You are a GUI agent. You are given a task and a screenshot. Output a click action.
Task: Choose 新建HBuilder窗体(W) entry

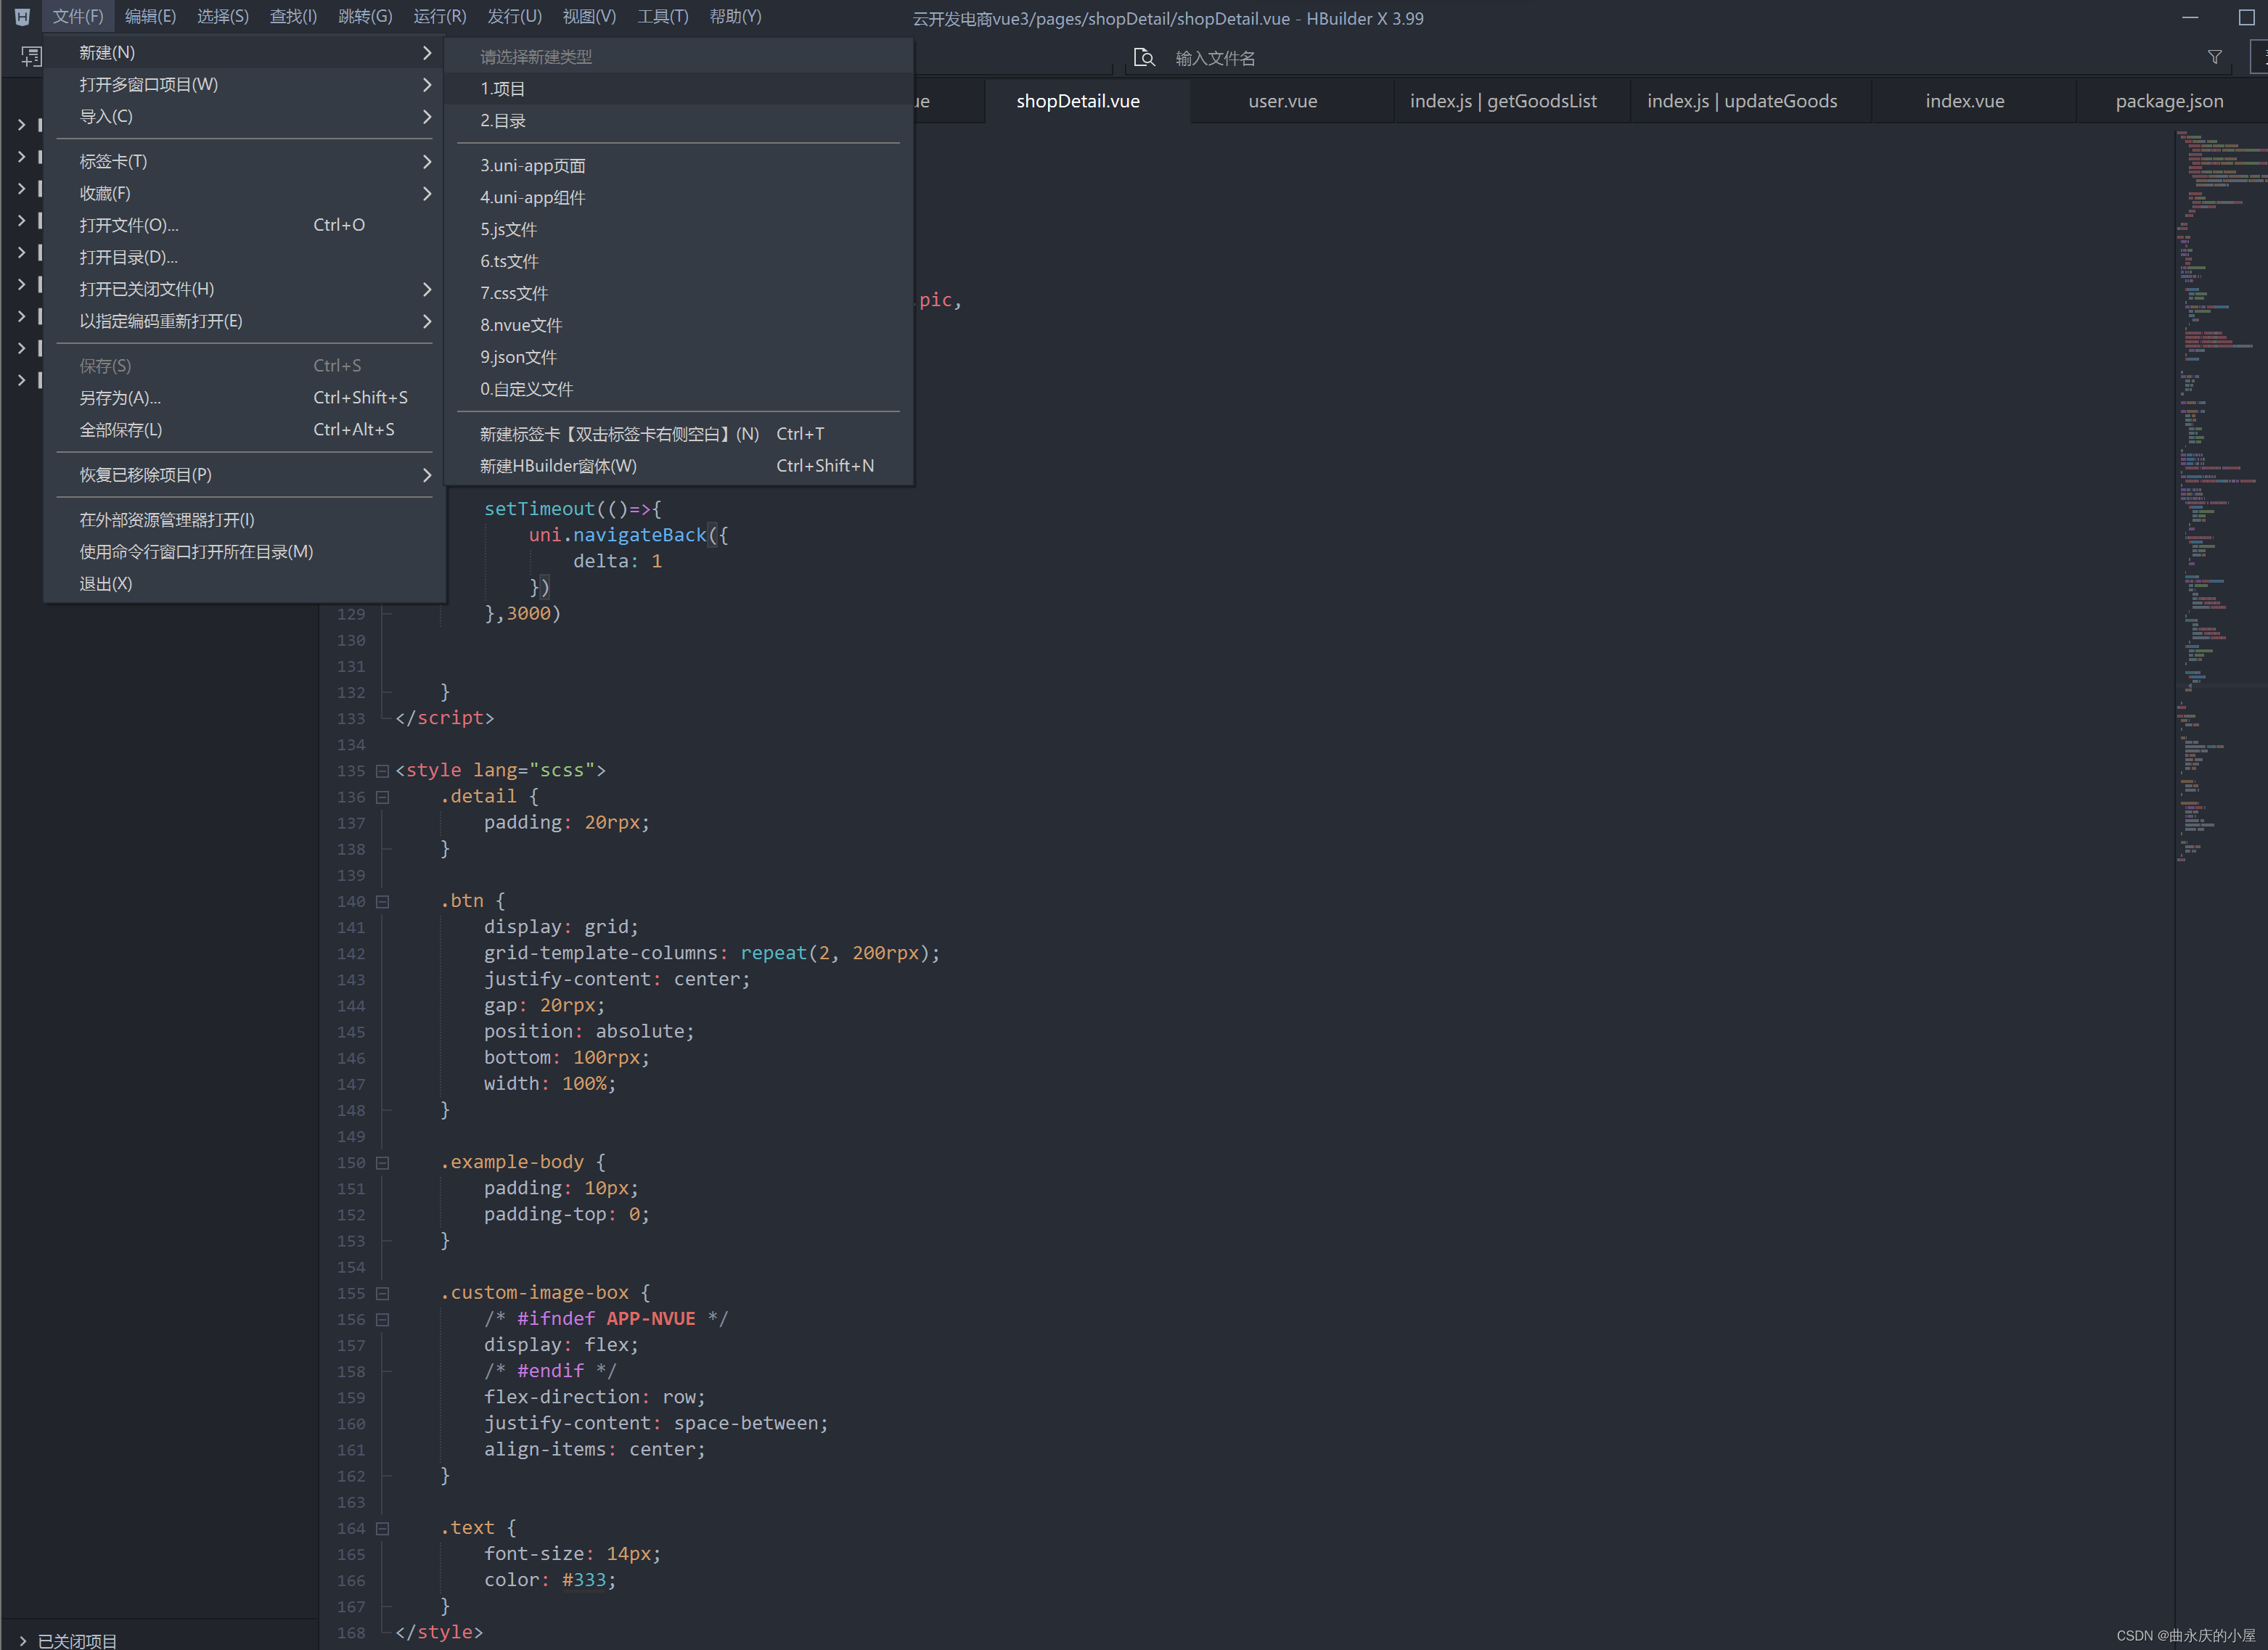678,466
